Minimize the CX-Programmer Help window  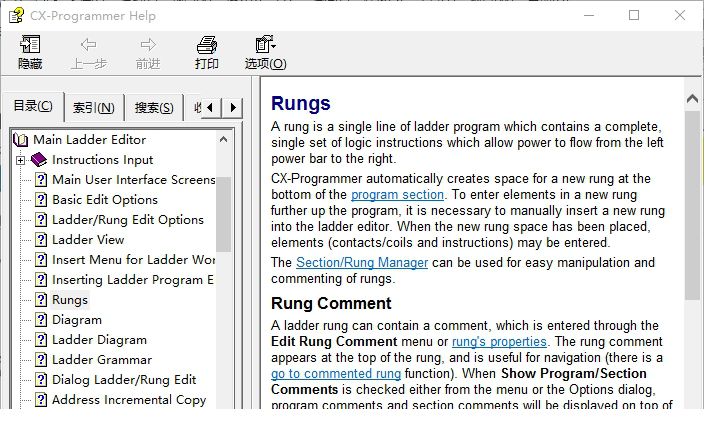(589, 15)
